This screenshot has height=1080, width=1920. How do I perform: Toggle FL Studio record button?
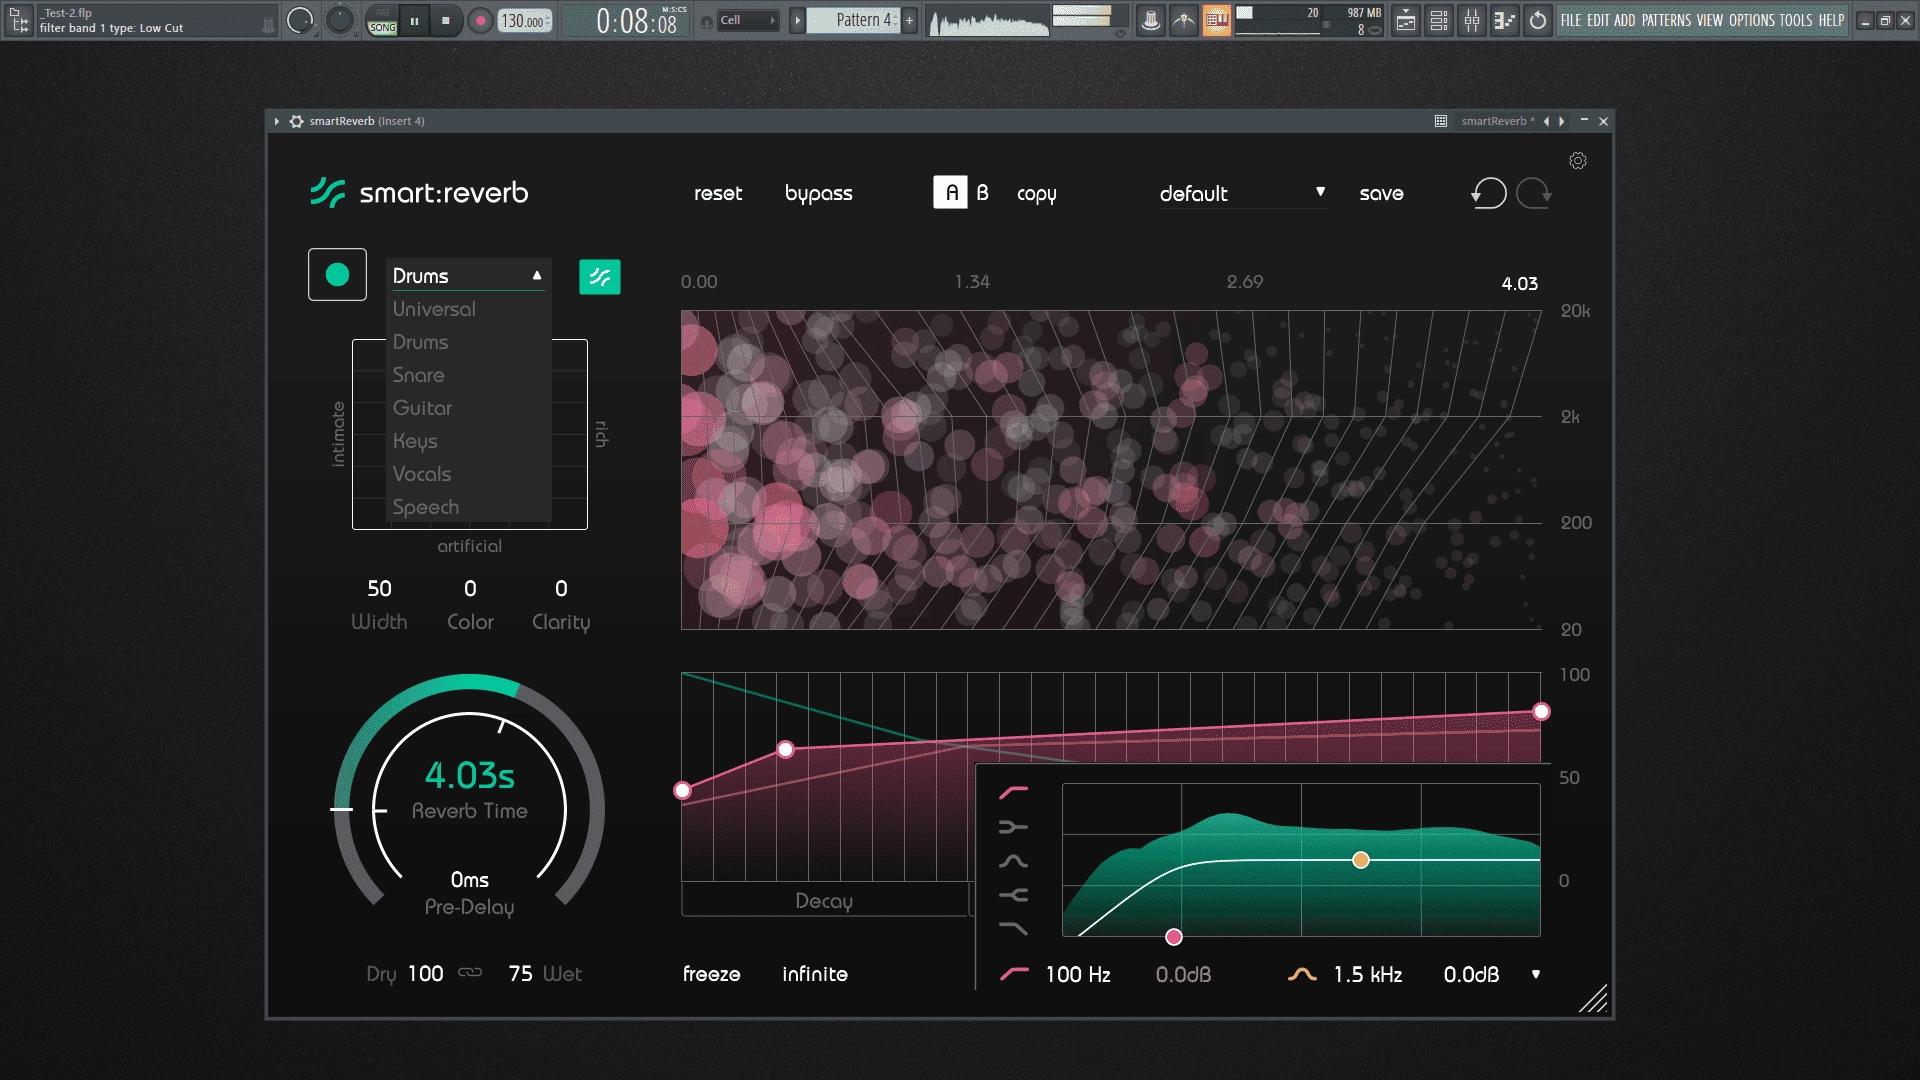click(481, 20)
